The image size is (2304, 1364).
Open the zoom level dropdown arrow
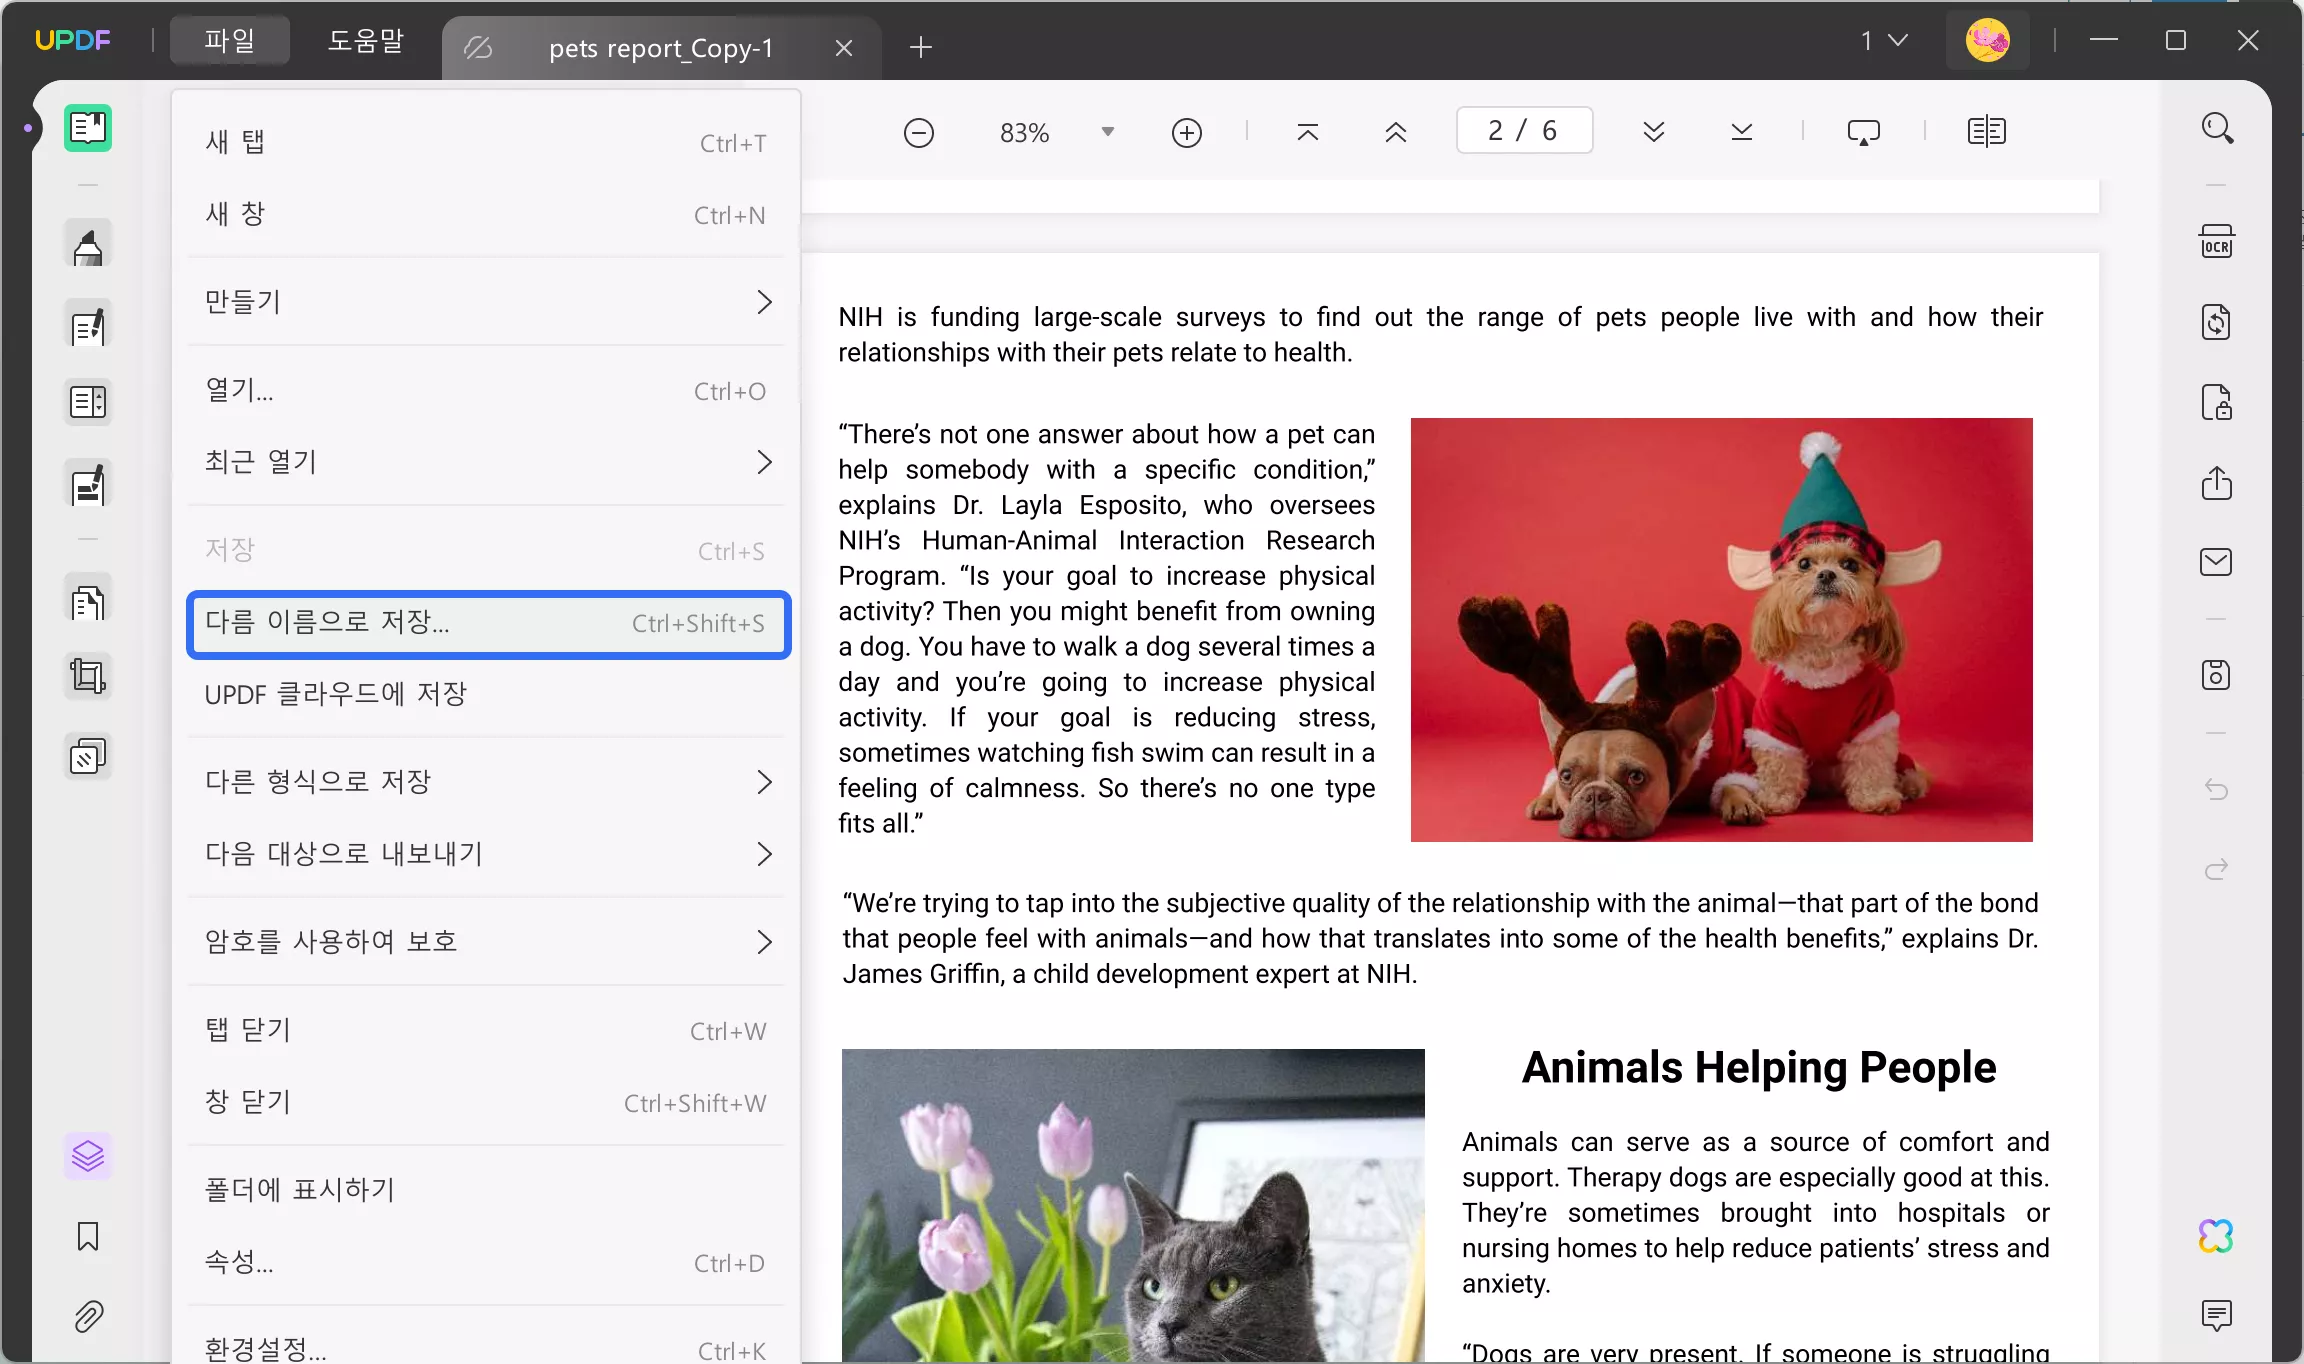tap(1108, 132)
